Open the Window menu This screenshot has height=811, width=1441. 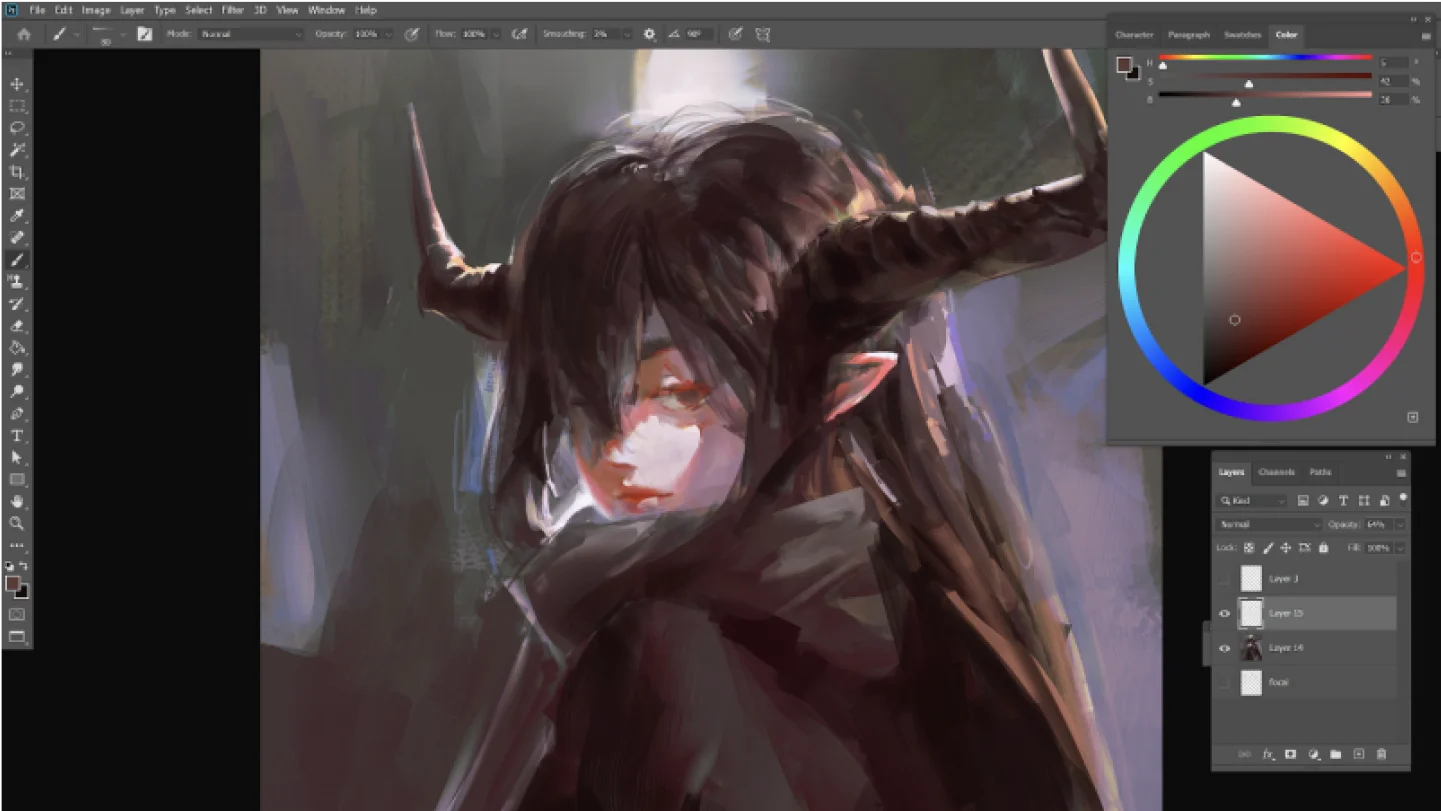[326, 10]
